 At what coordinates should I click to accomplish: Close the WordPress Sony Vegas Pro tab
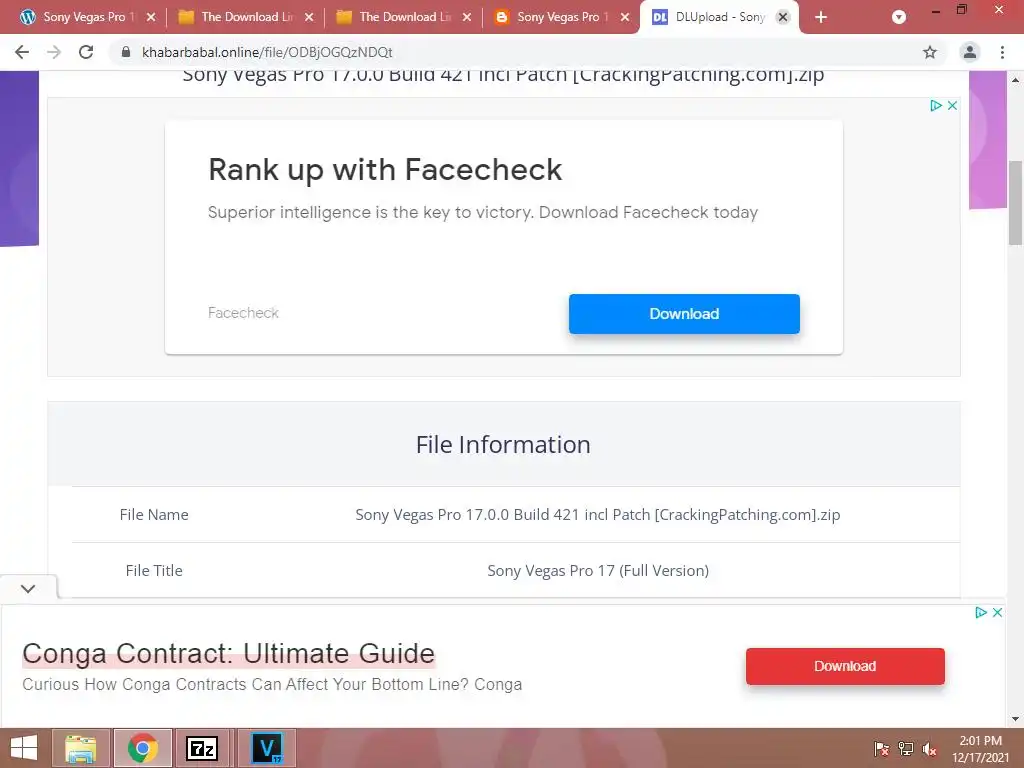(151, 17)
